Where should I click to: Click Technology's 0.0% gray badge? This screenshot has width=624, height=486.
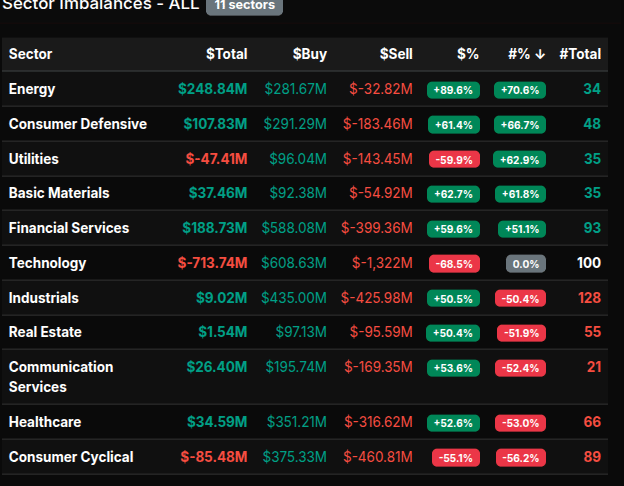(519, 264)
